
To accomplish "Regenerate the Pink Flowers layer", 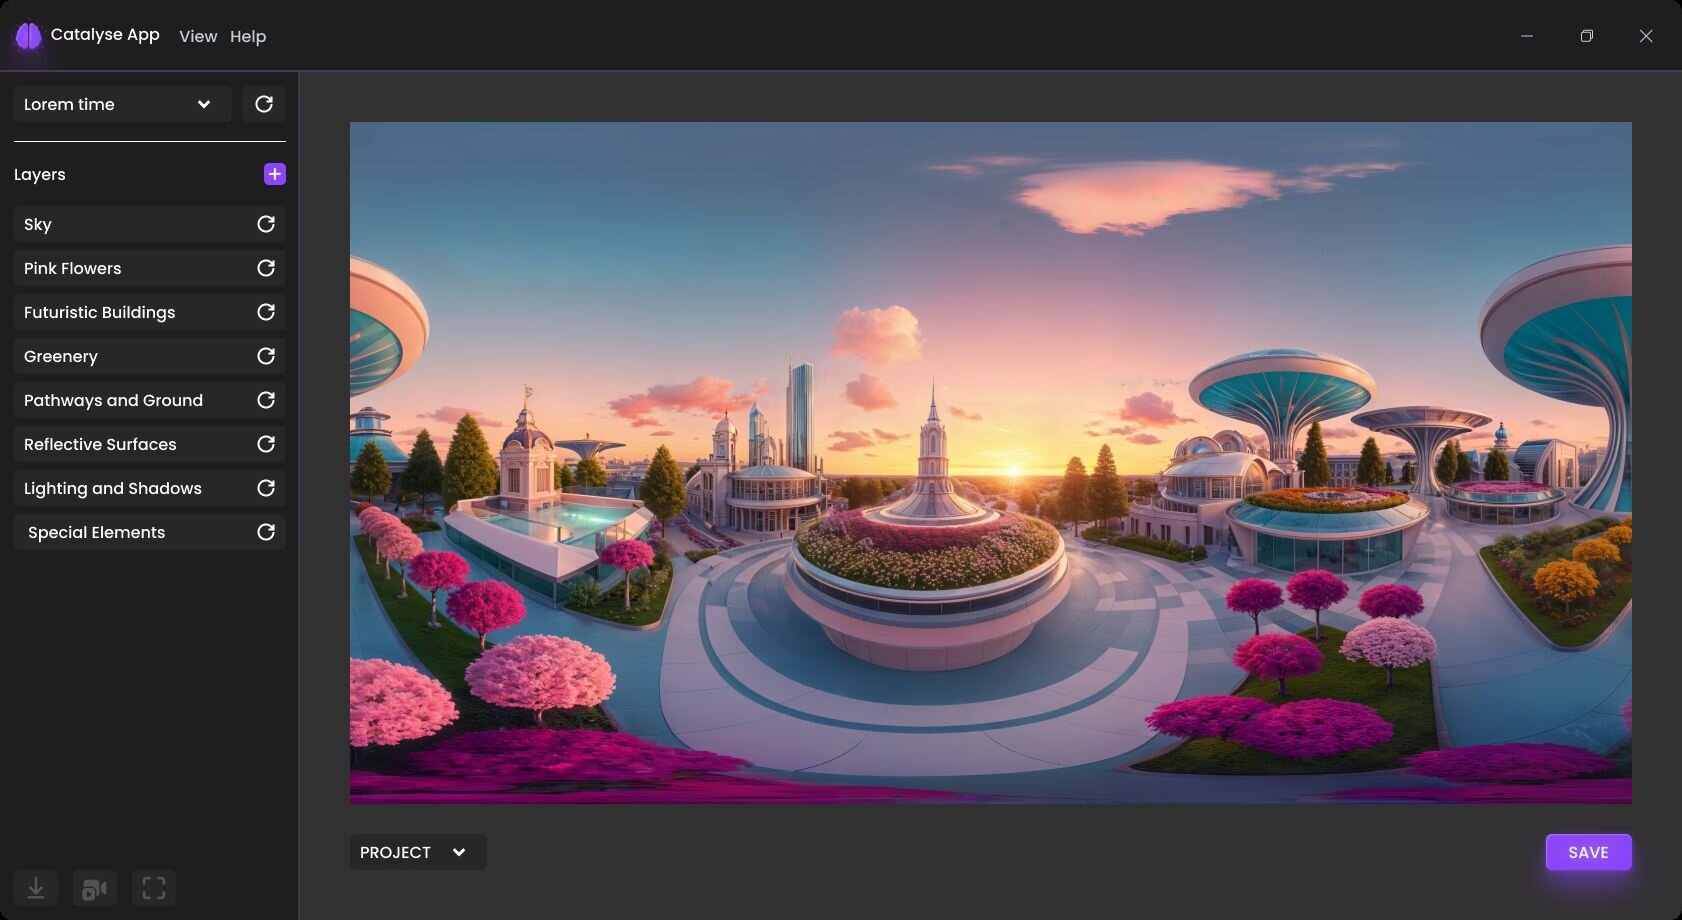I will [x=266, y=268].
